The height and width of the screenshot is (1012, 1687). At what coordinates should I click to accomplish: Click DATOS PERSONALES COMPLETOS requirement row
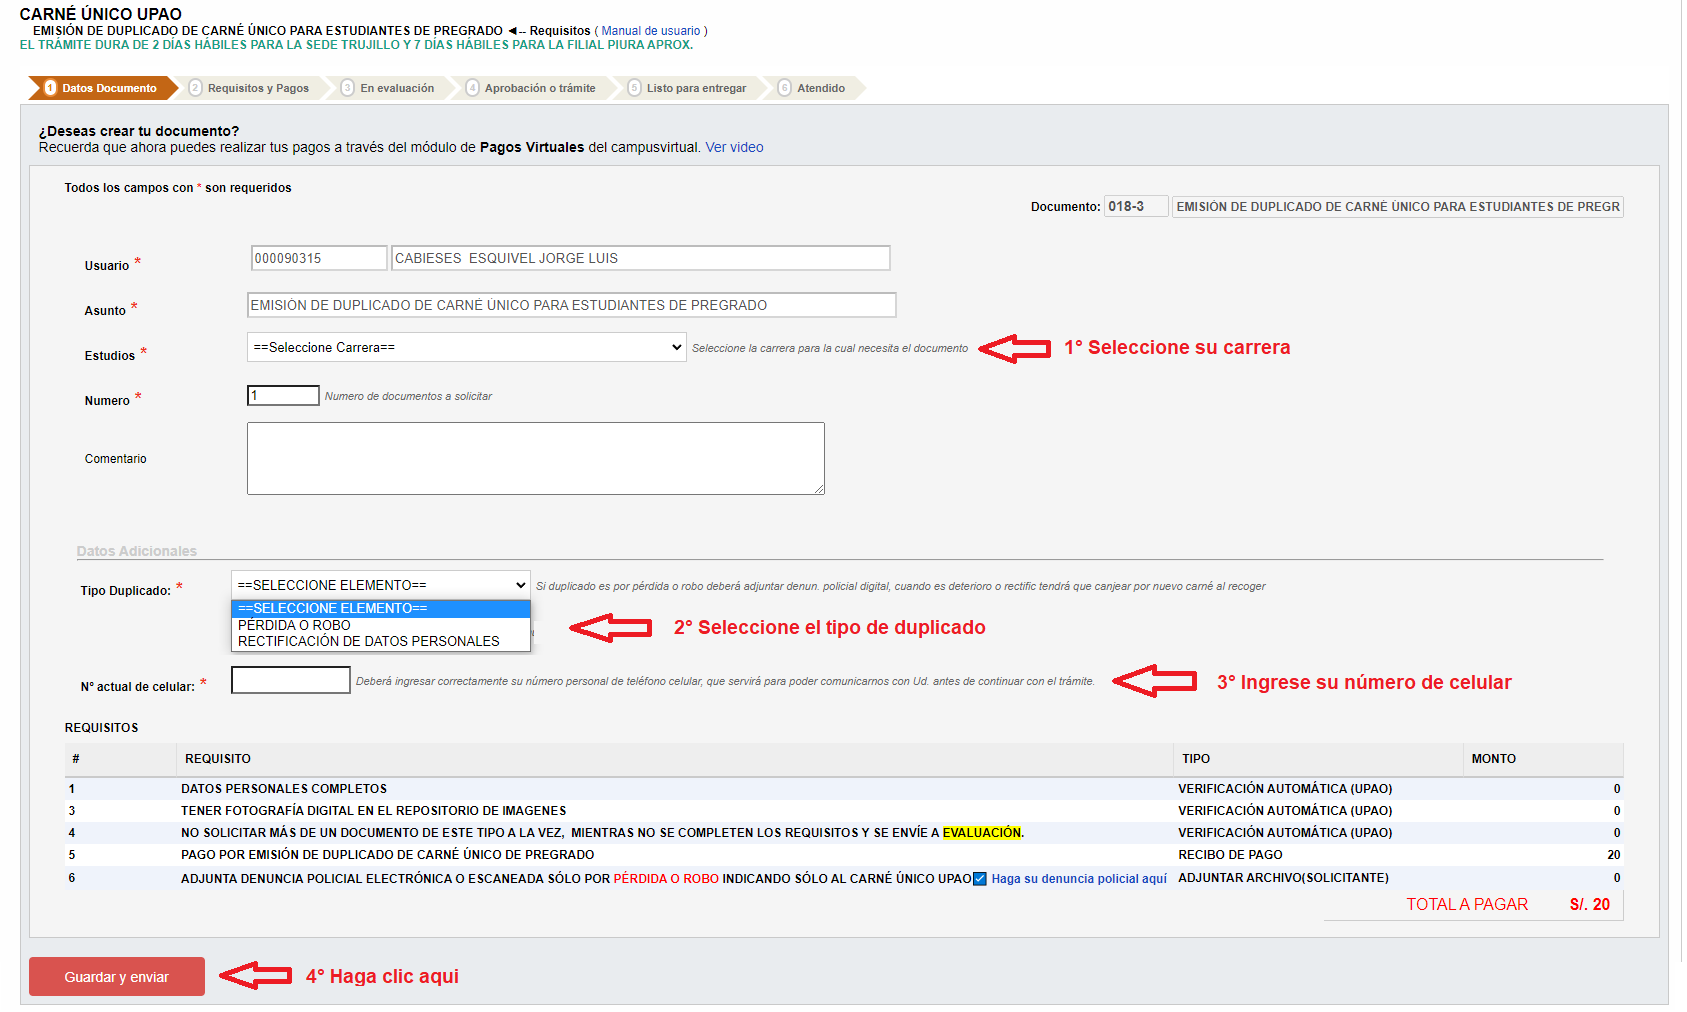tap(844, 789)
